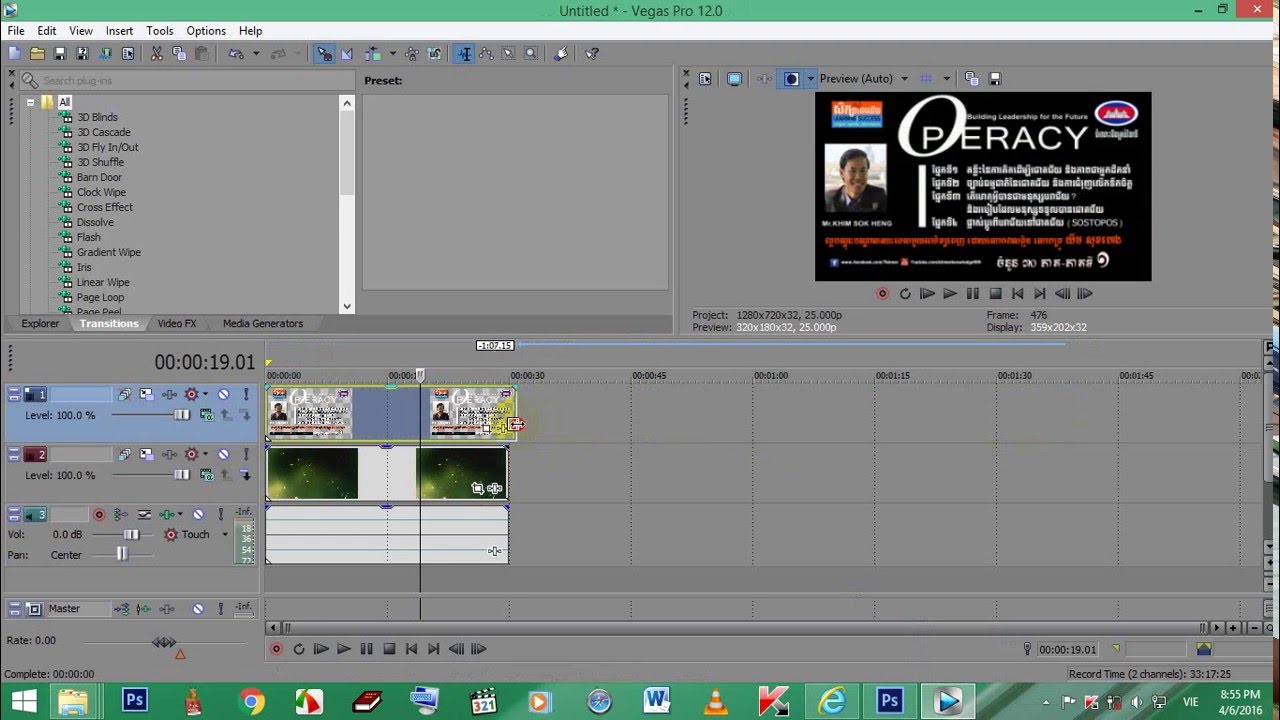Screen dimensions: 1280x720
Task: Solo video track 2
Action: (246, 454)
